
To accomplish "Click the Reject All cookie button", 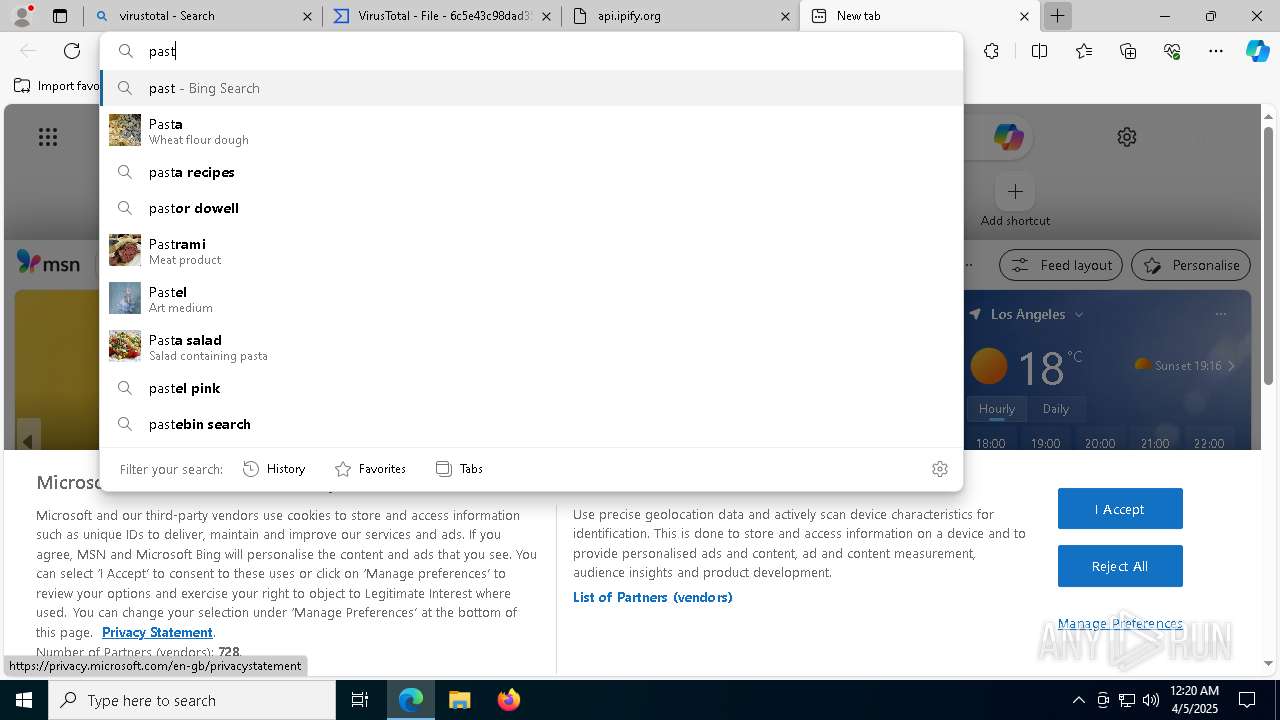I will (1120, 566).
